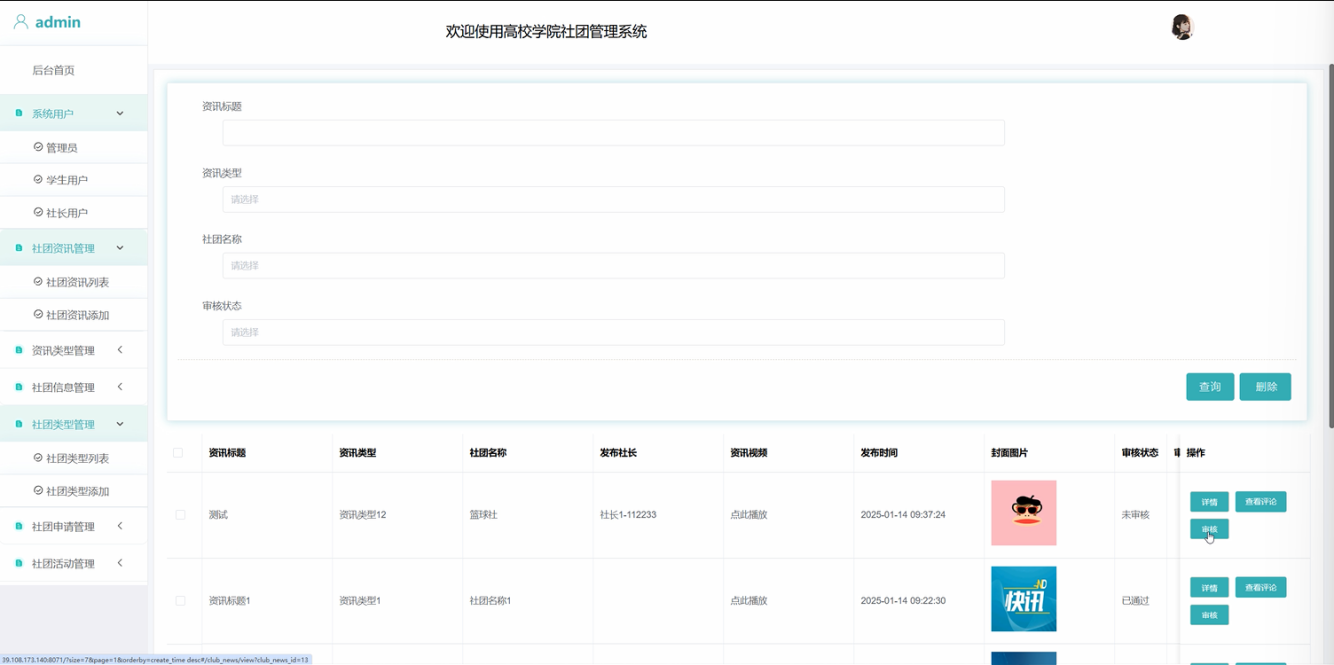Click 审核 for the 测试 row
Image resolution: width=1334 pixels, height=665 pixels.
(x=1209, y=529)
